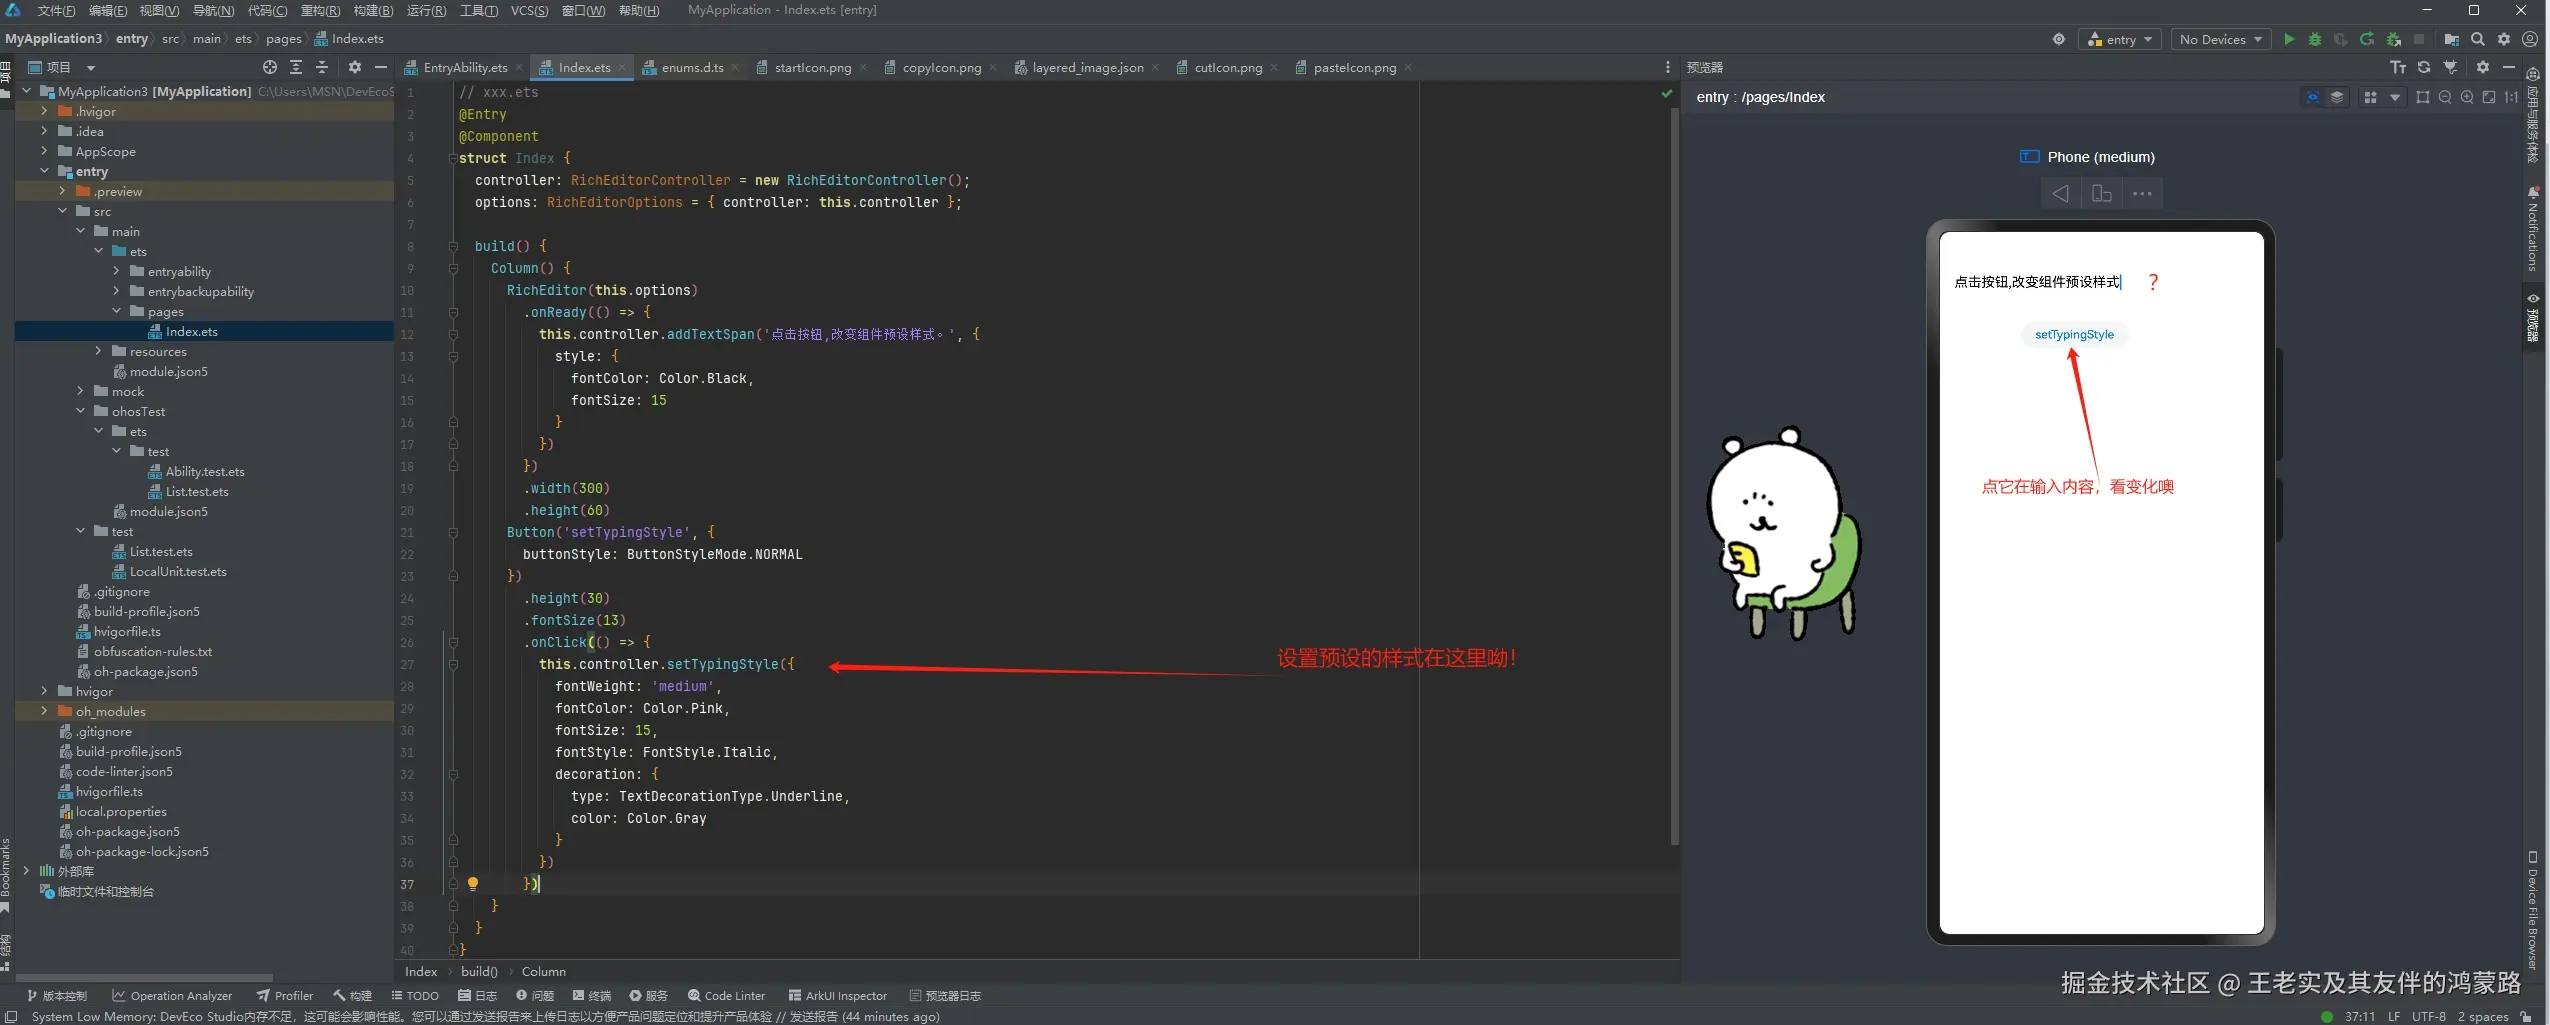Run the entry module with the green play icon
This screenshot has width=2550, height=1025.
click(2289, 39)
